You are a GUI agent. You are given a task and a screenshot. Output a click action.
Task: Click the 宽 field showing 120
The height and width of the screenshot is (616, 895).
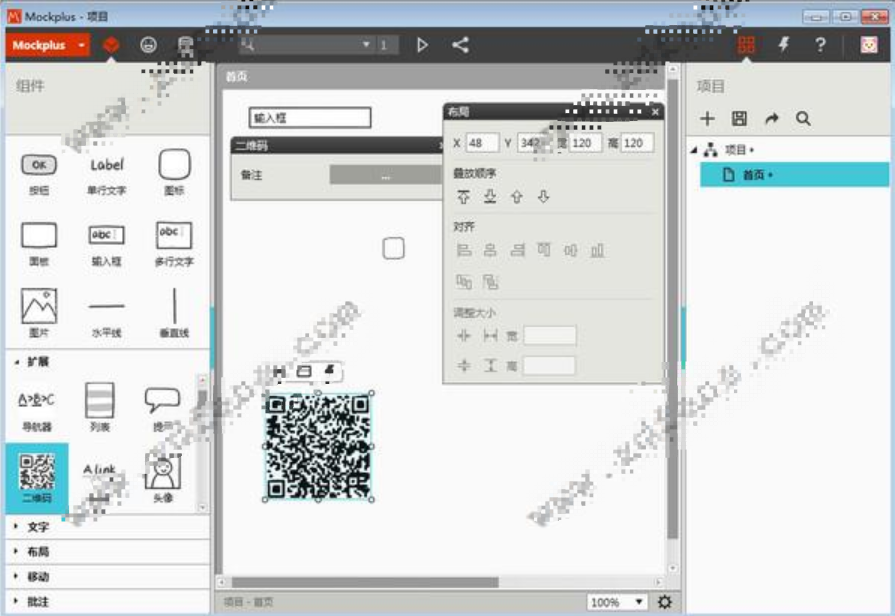coord(584,143)
